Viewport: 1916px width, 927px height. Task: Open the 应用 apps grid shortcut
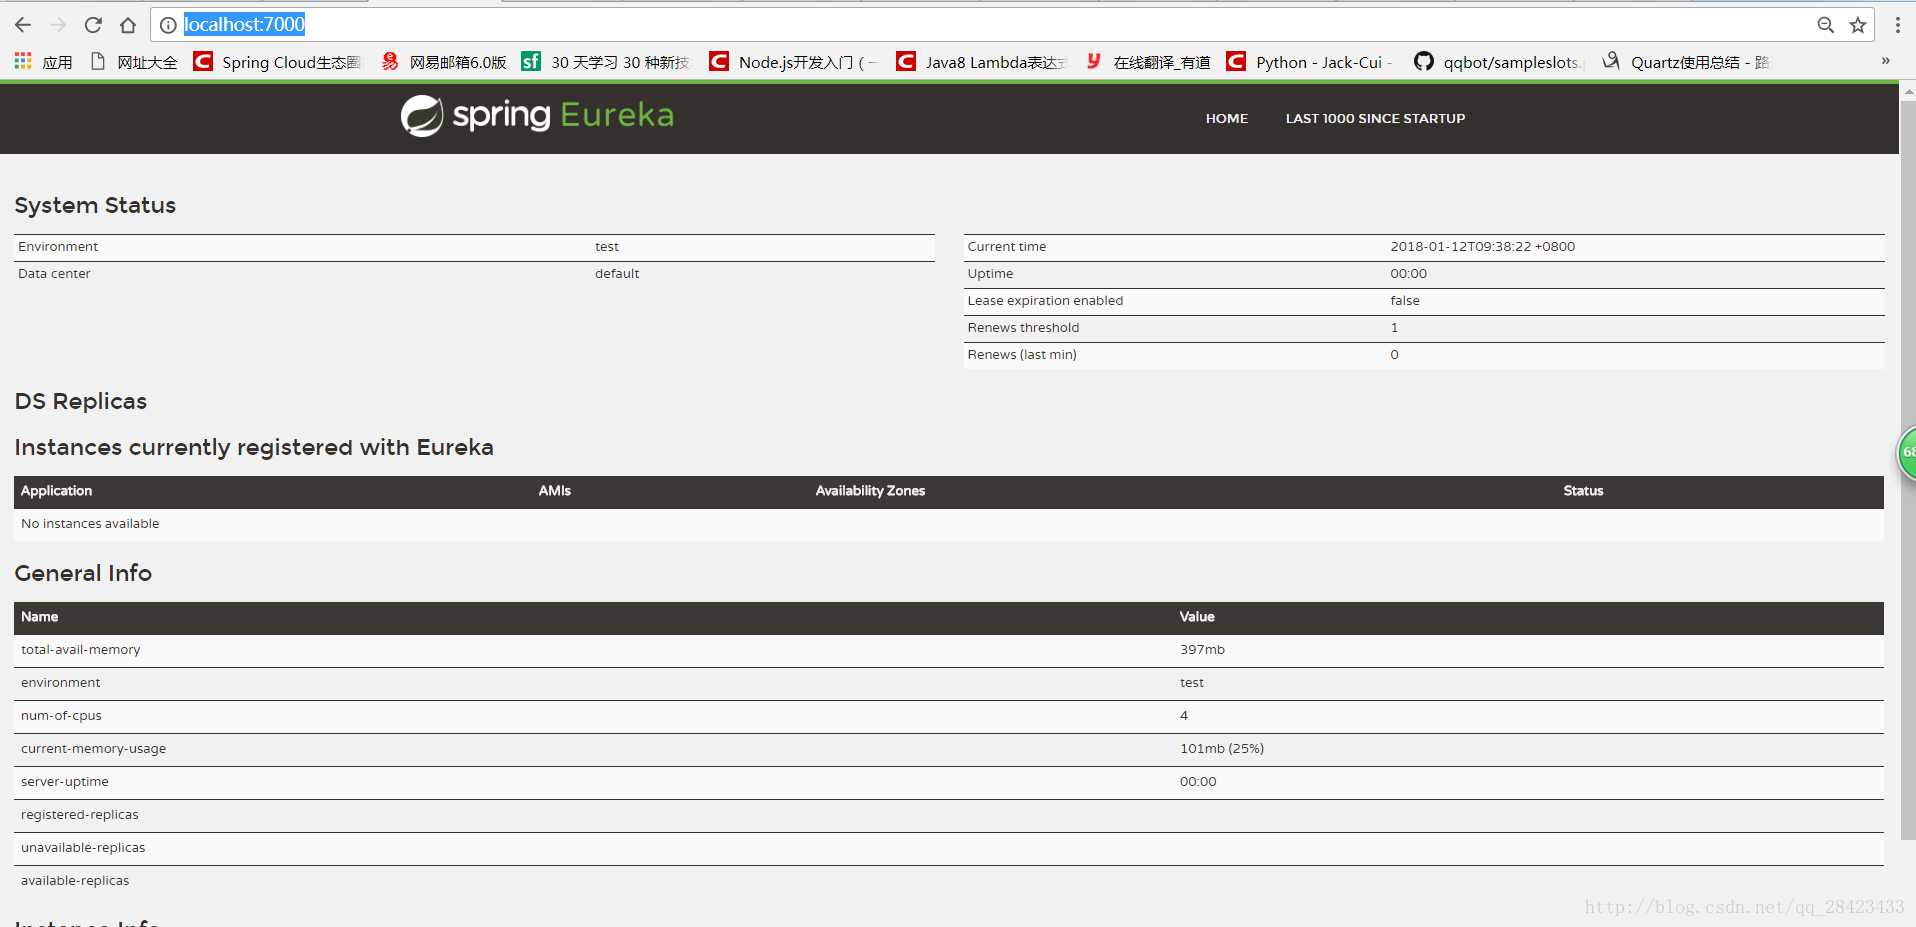coord(43,62)
